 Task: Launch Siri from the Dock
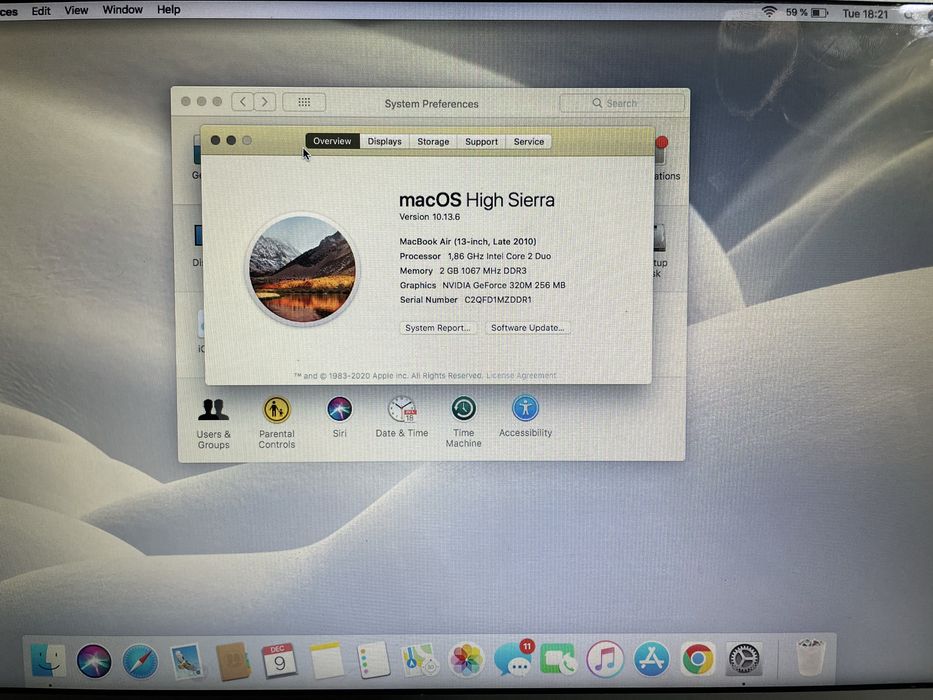94,661
